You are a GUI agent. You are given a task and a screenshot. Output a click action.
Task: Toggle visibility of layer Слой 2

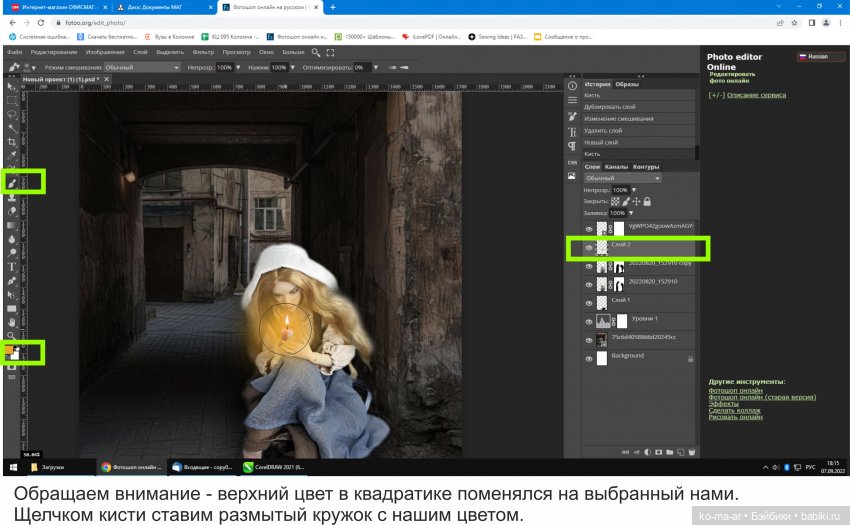point(589,248)
